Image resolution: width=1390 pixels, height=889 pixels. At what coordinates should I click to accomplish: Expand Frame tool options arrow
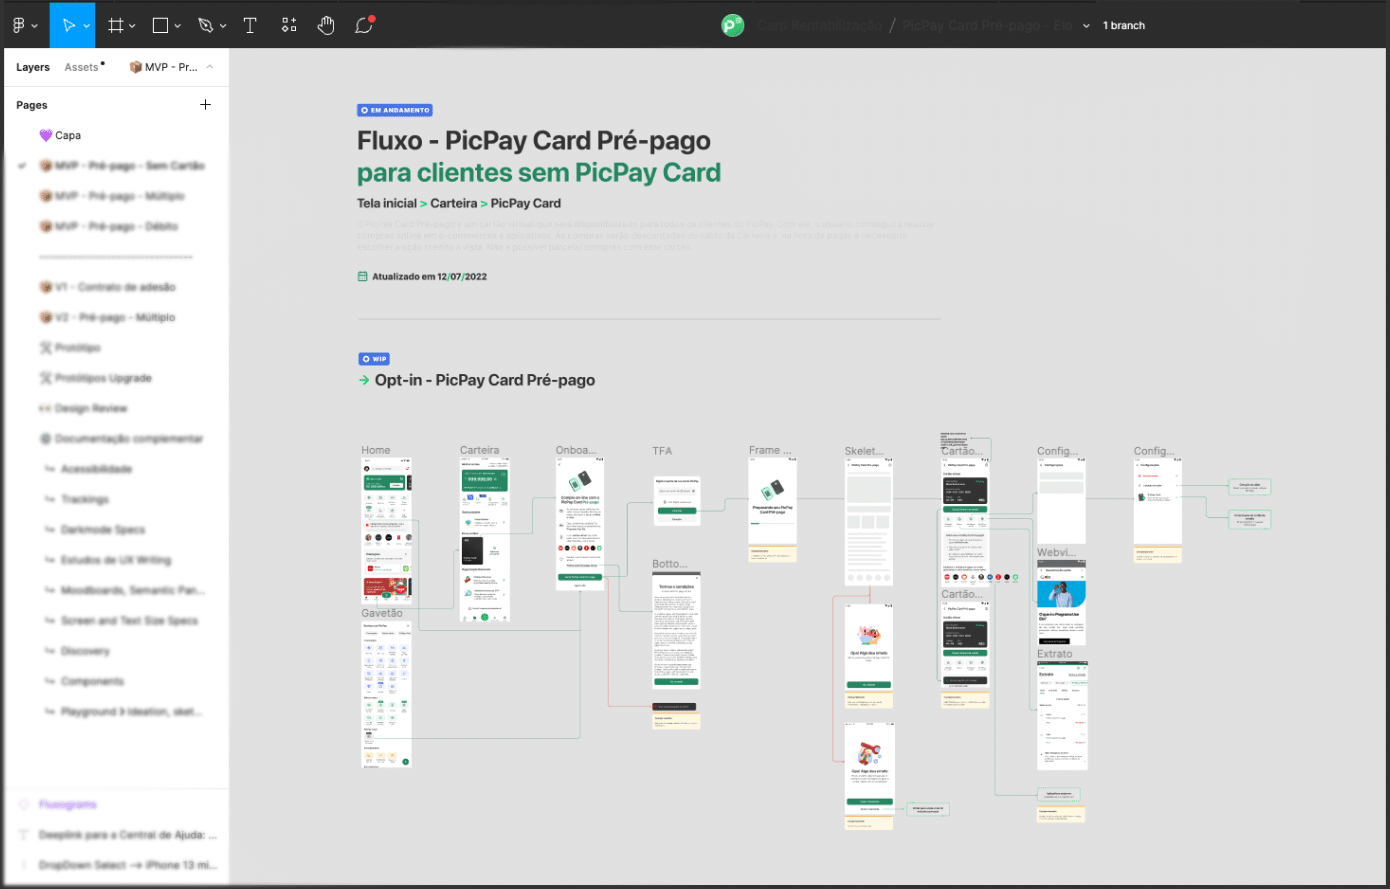[x=134, y=26]
